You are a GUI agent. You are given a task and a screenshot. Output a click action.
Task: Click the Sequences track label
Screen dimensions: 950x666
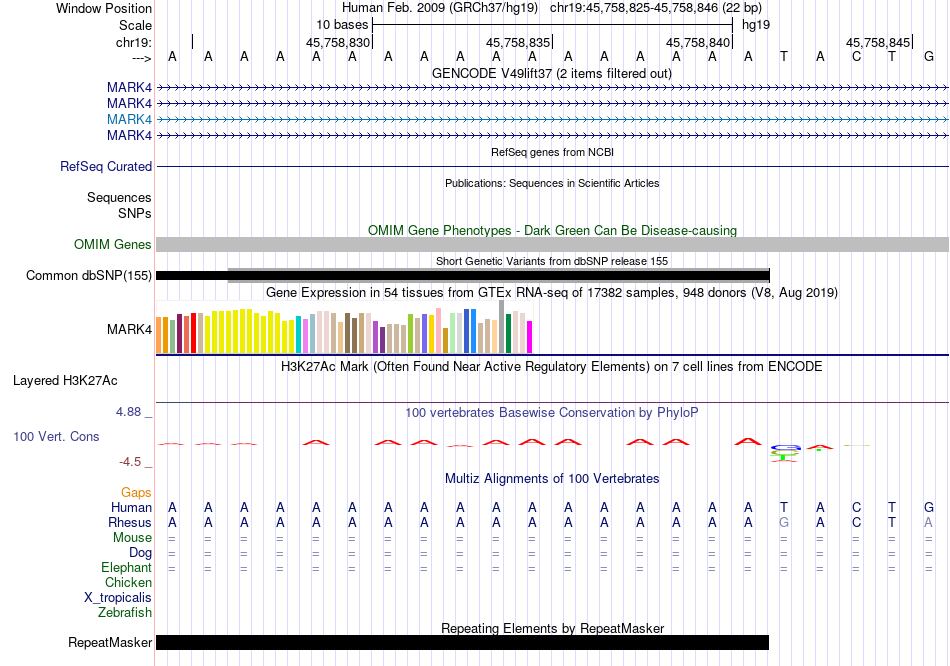[x=119, y=198]
